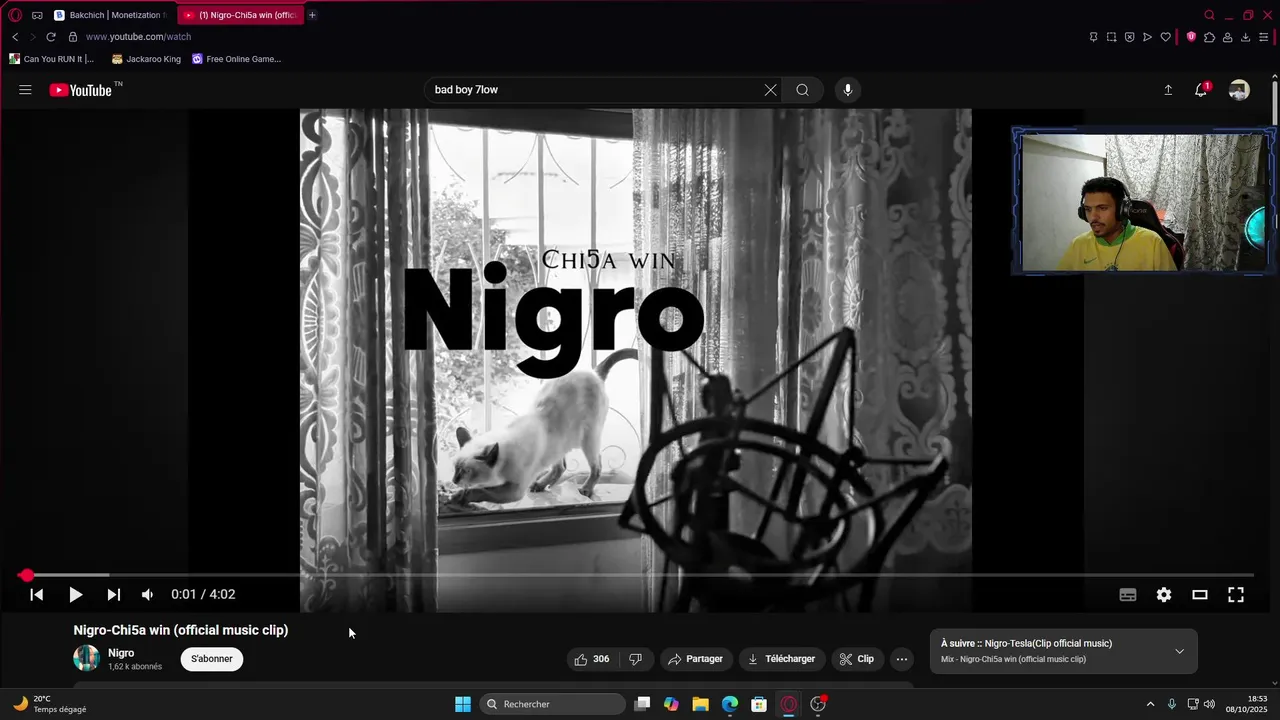1280x720 pixels.
Task: Open the extensions cube icon
Action: coord(1209,37)
